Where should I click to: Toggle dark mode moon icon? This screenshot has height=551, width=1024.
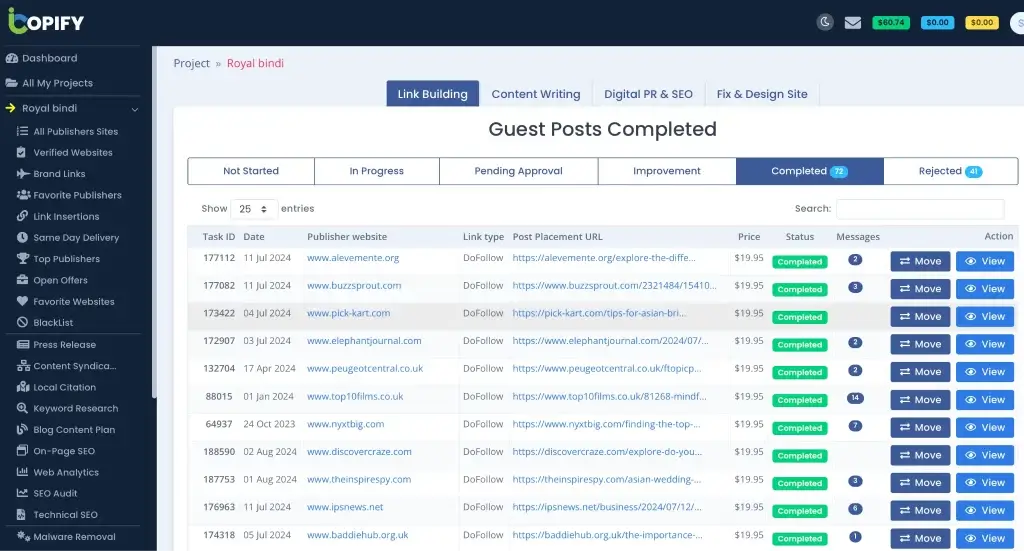pos(825,22)
